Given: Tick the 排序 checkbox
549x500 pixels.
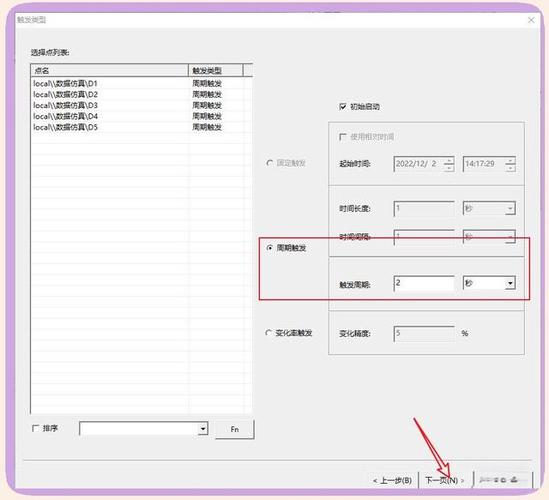Looking at the screenshot, I should coord(35,428).
